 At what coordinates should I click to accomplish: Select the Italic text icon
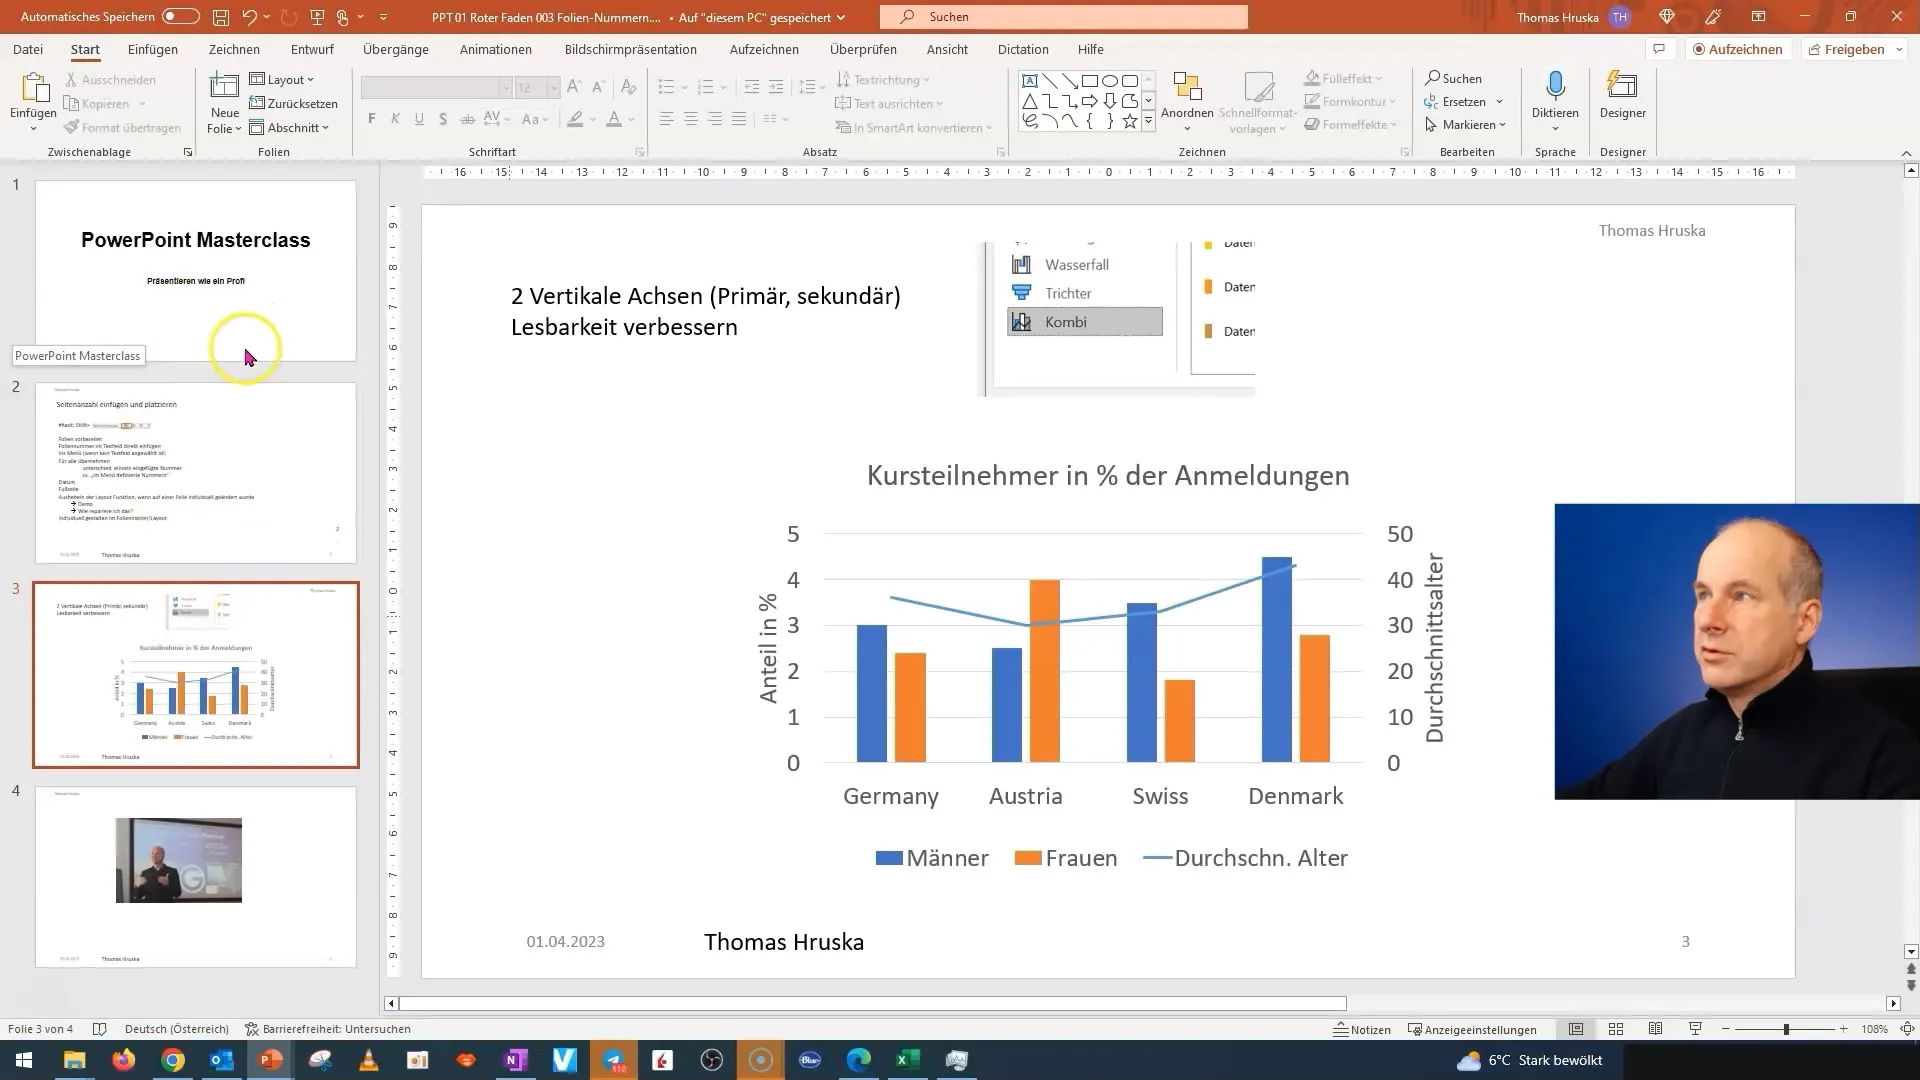pyautogui.click(x=394, y=120)
